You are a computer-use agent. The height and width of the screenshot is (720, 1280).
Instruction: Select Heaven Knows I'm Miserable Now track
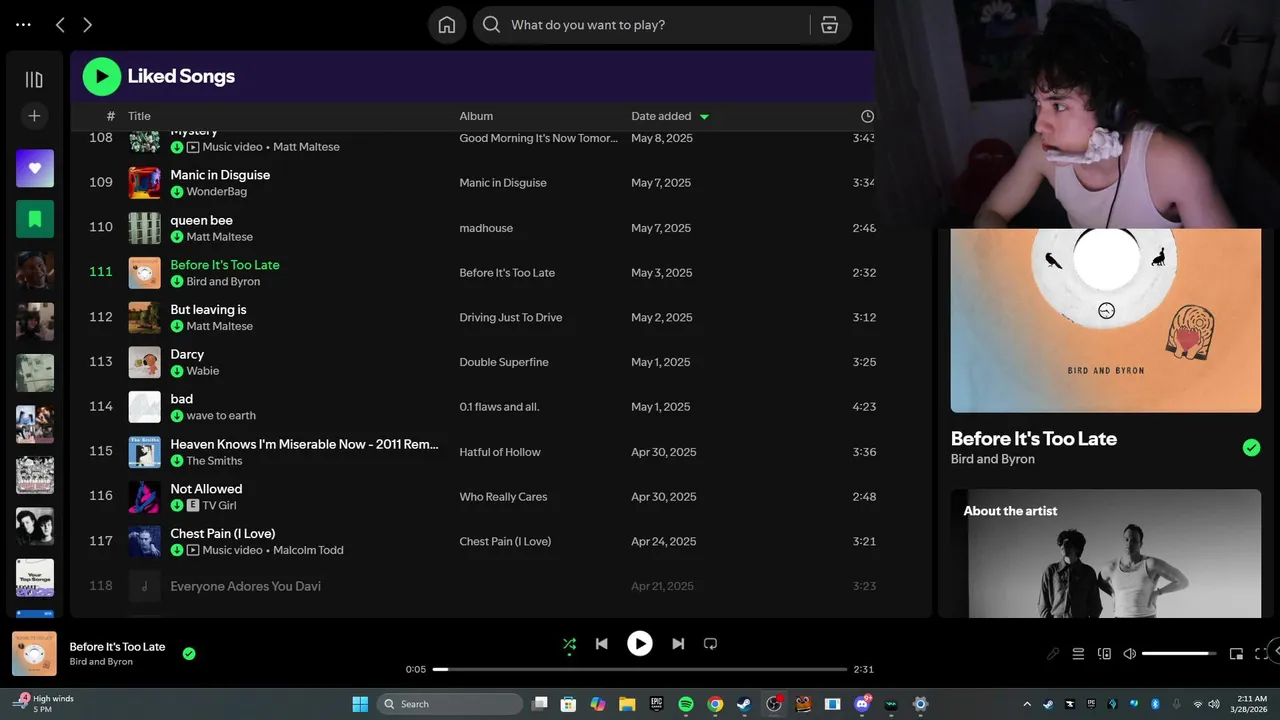pyautogui.click(x=304, y=444)
